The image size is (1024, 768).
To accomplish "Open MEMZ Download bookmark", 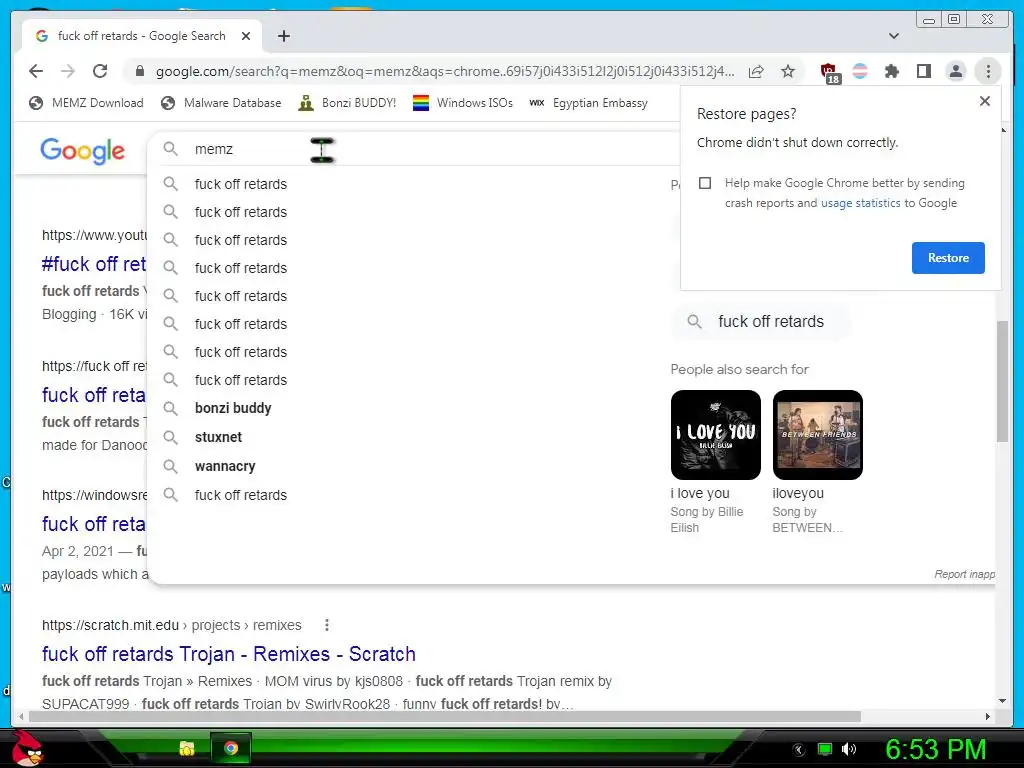I will point(86,103).
